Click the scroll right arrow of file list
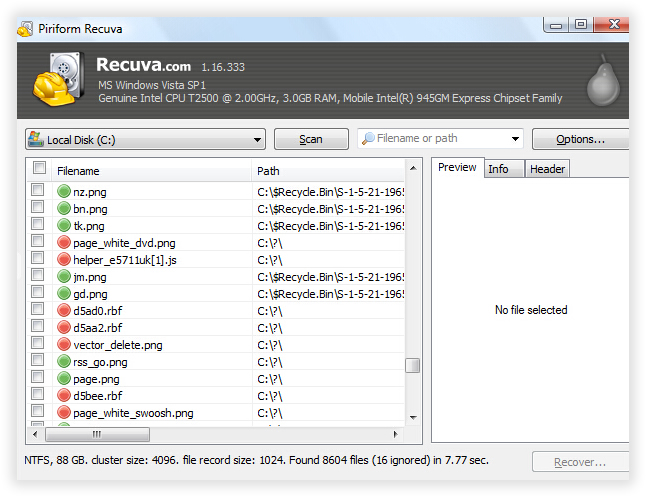 pos(396,434)
